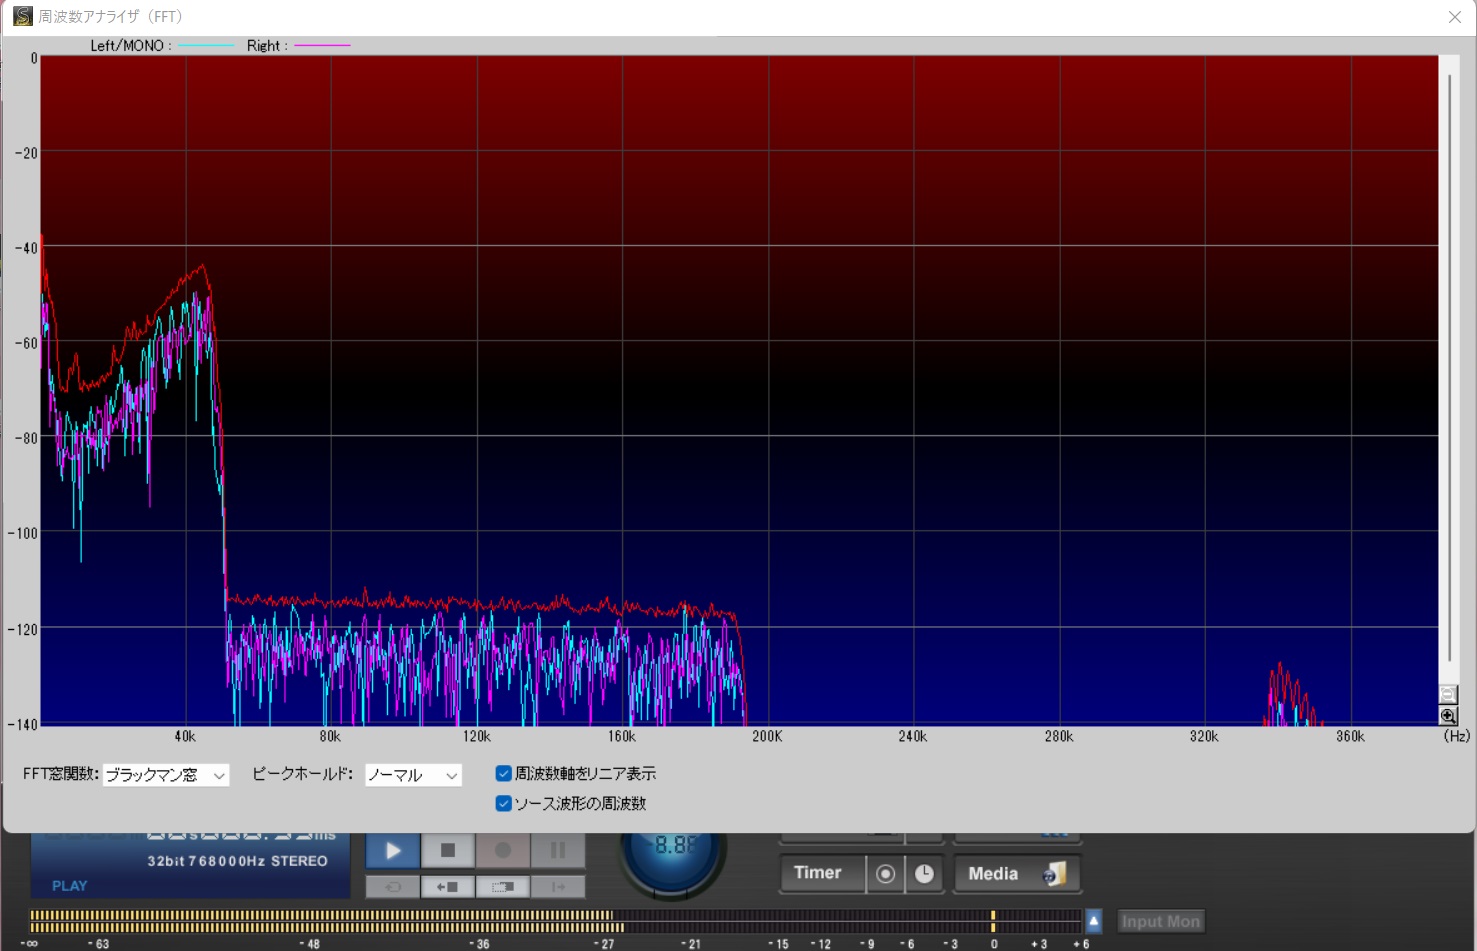Open the Media button
Screen dimensions: 1477x951
(x=1016, y=874)
